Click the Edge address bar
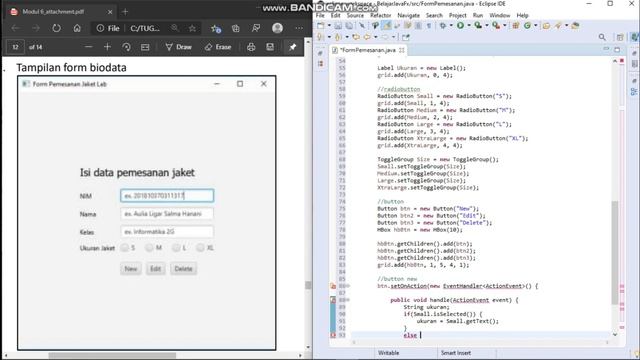 pos(145,28)
